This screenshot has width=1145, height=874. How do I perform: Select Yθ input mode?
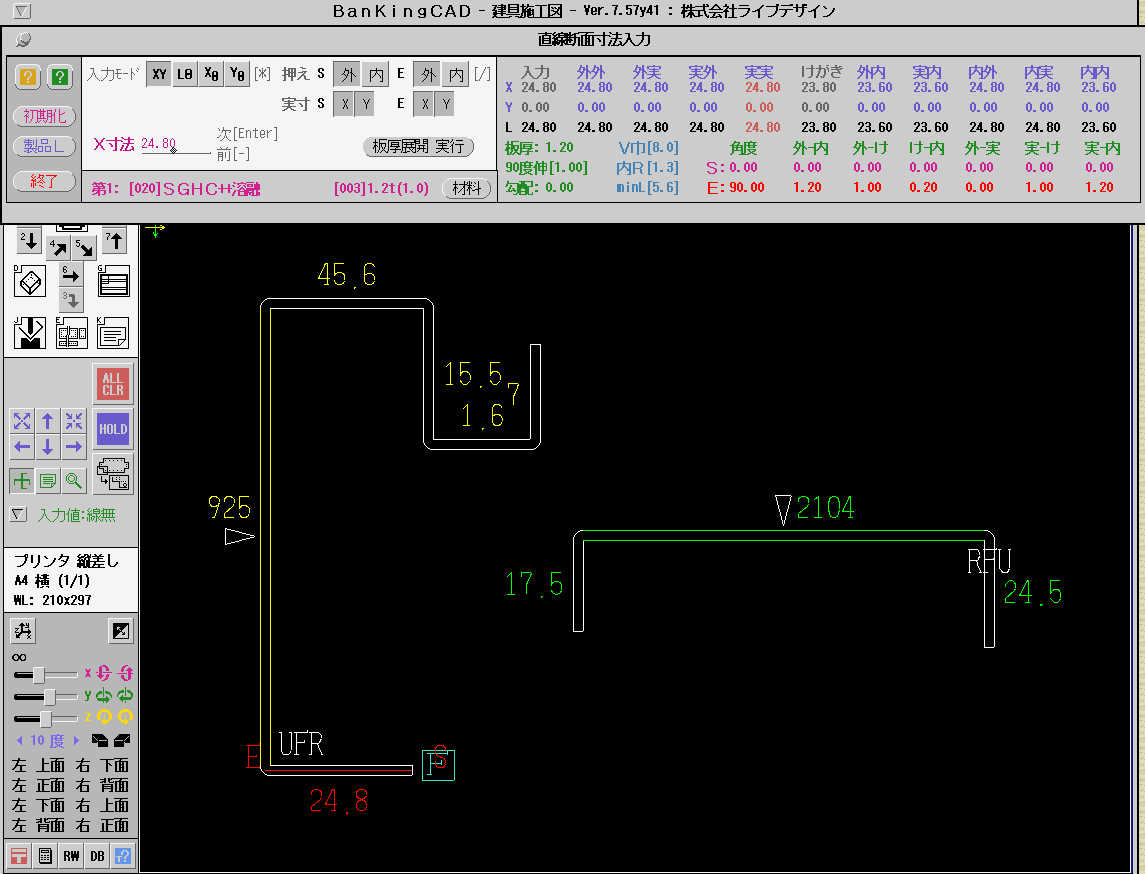237,74
